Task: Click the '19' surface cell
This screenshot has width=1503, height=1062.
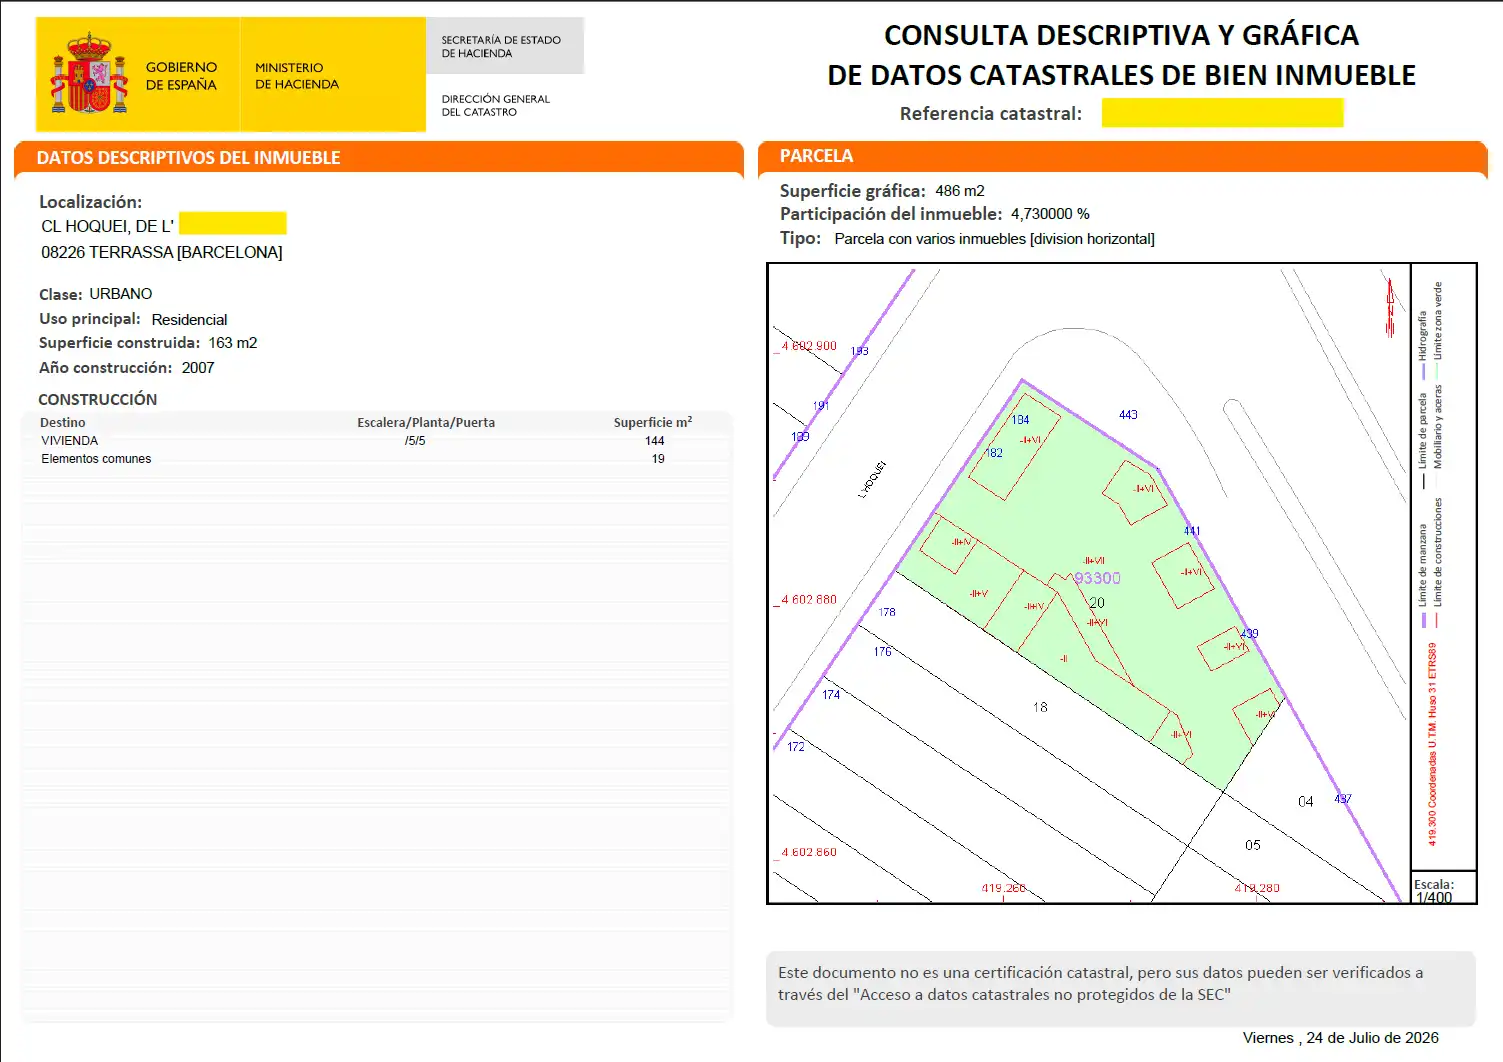Action: (x=658, y=459)
